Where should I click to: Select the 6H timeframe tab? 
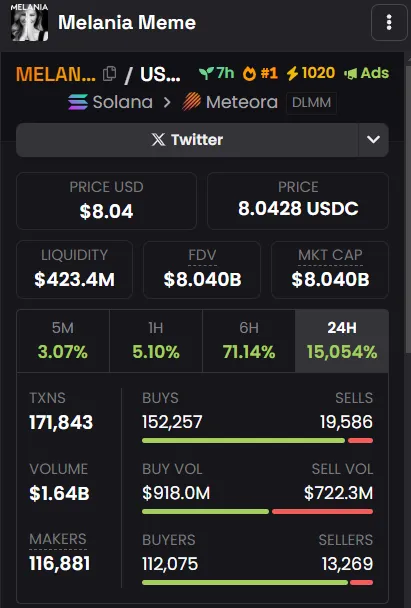(x=249, y=341)
